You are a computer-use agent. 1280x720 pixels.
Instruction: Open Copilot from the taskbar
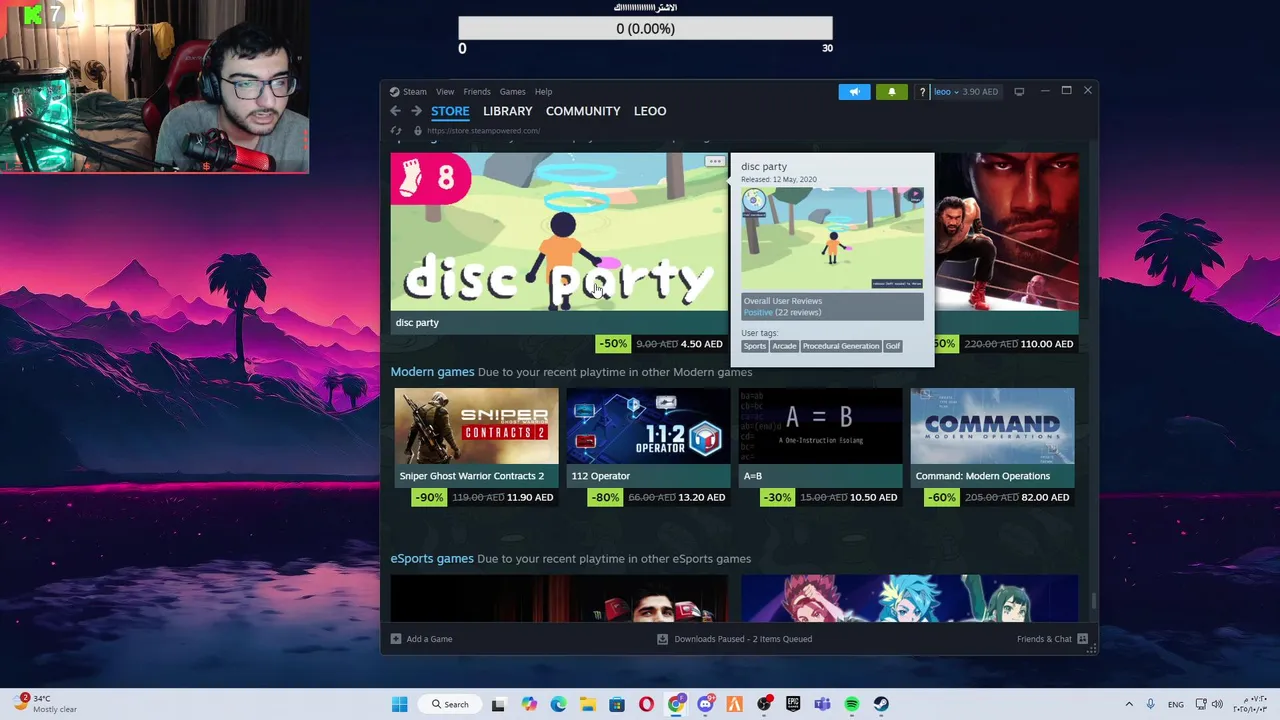(x=529, y=704)
